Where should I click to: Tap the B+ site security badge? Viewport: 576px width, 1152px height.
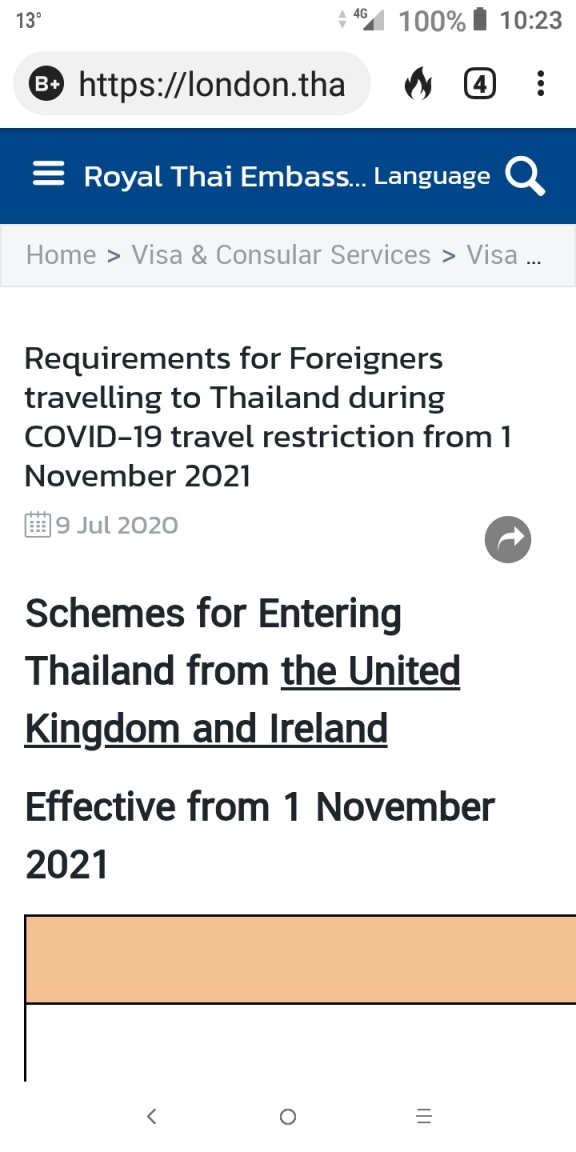[x=46, y=84]
